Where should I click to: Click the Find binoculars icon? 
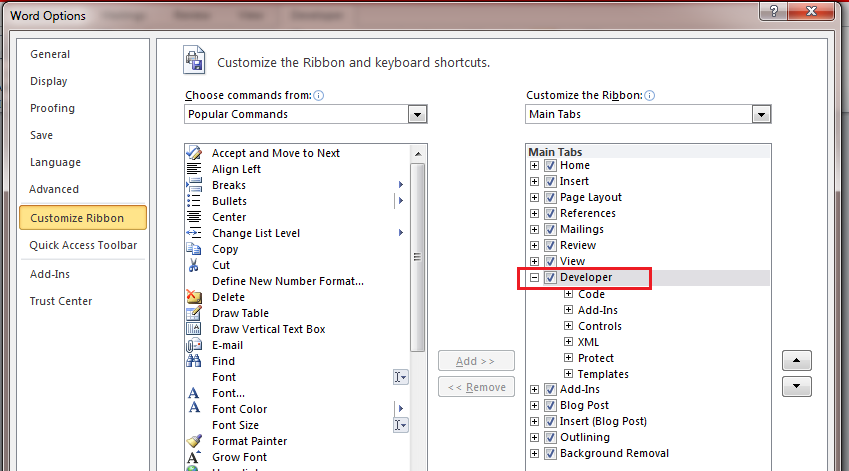pos(194,361)
